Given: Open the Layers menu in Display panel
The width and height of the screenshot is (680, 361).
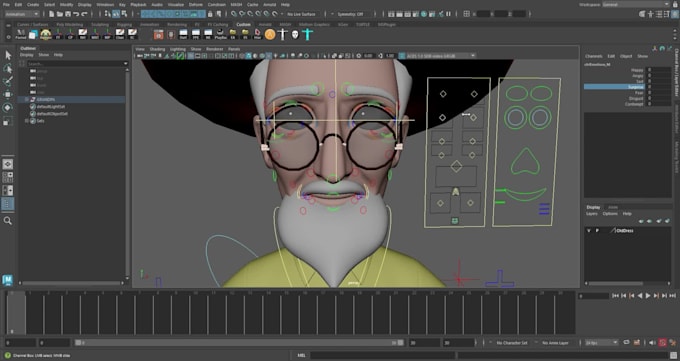Looking at the screenshot, I should [x=592, y=214].
